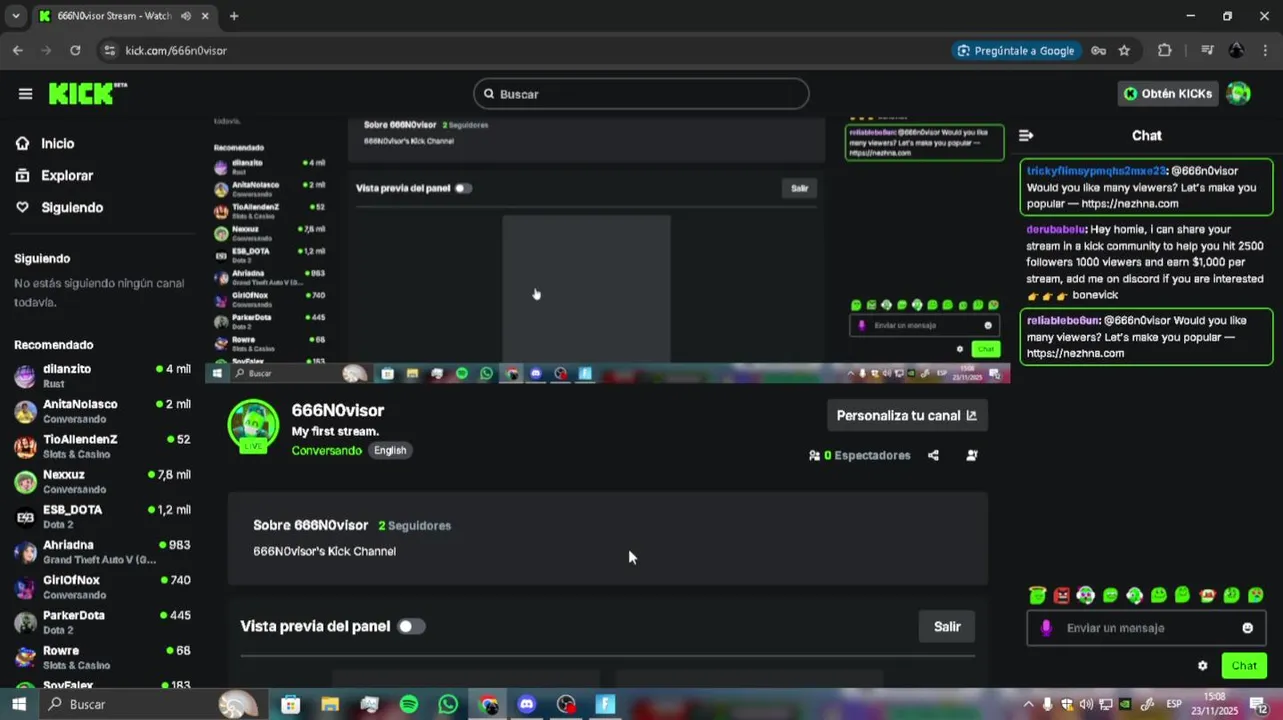Screen dimensions: 1283x720
Task: Click the volume icon in system tray
Action: coord(1086,704)
